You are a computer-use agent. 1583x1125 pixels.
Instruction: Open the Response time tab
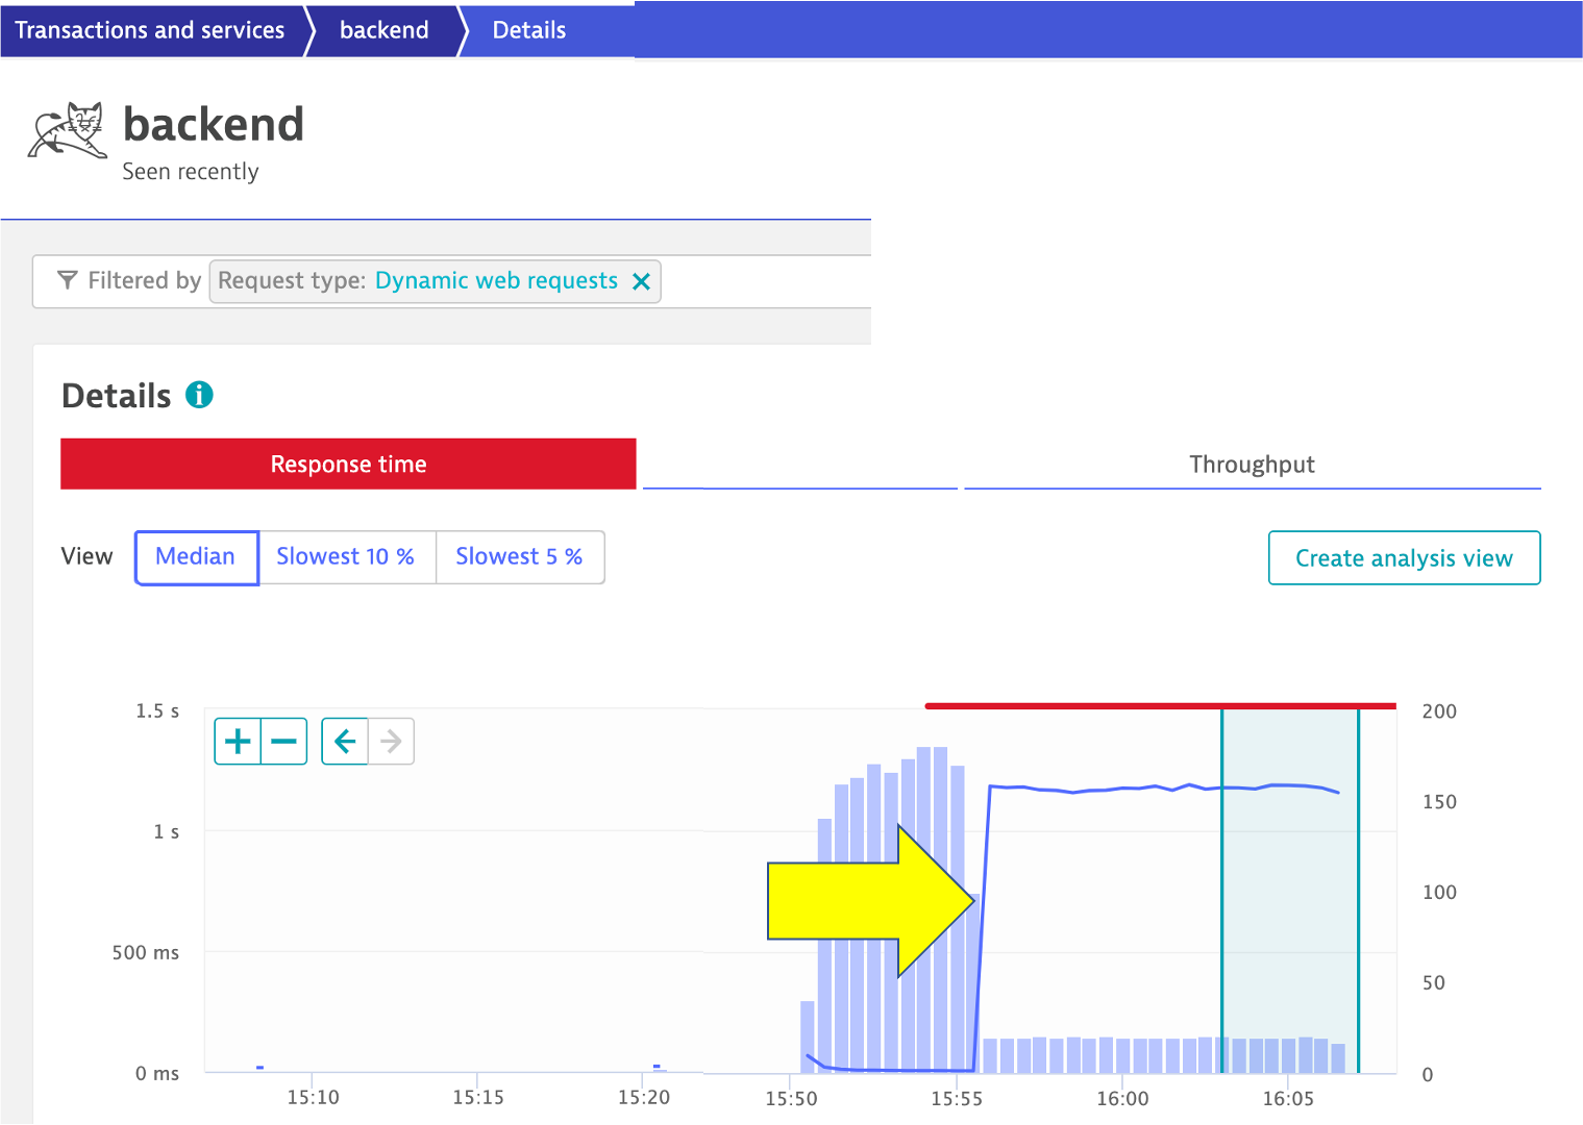click(x=348, y=464)
